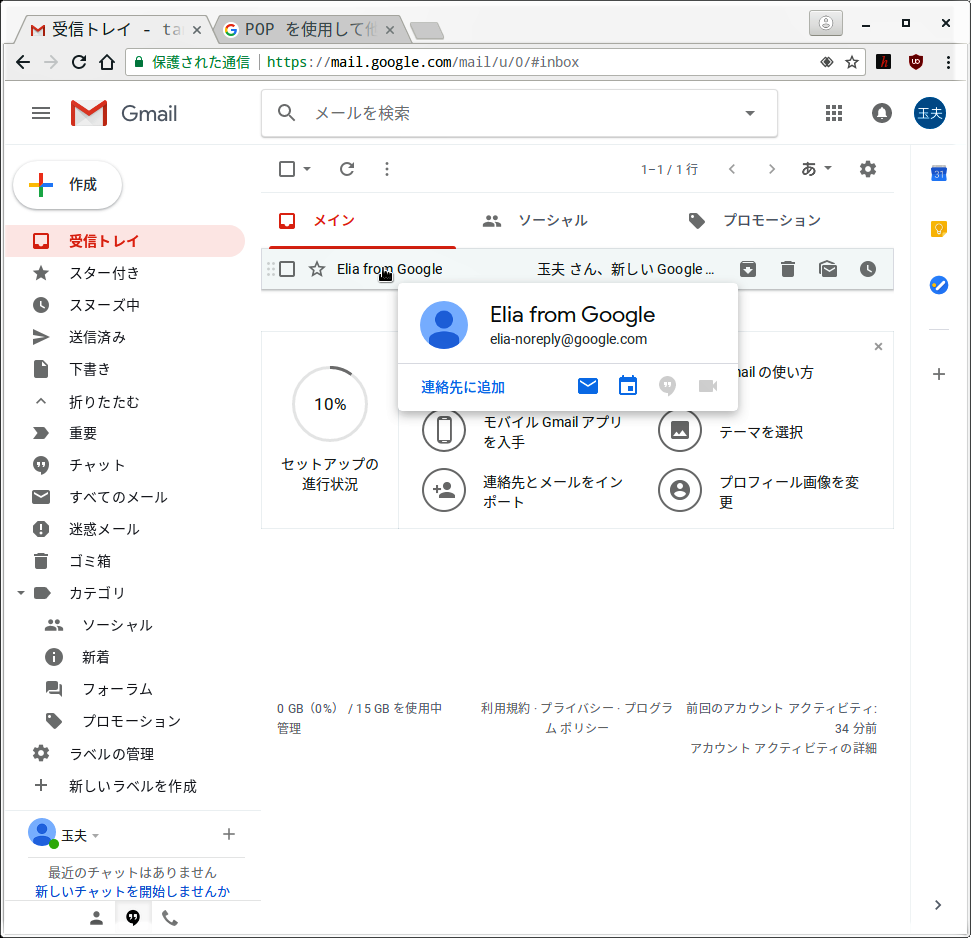Image resolution: width=971 pixels, height=938 pixels.
Task: Switch to the プロモーション tab
Action: 771,220
